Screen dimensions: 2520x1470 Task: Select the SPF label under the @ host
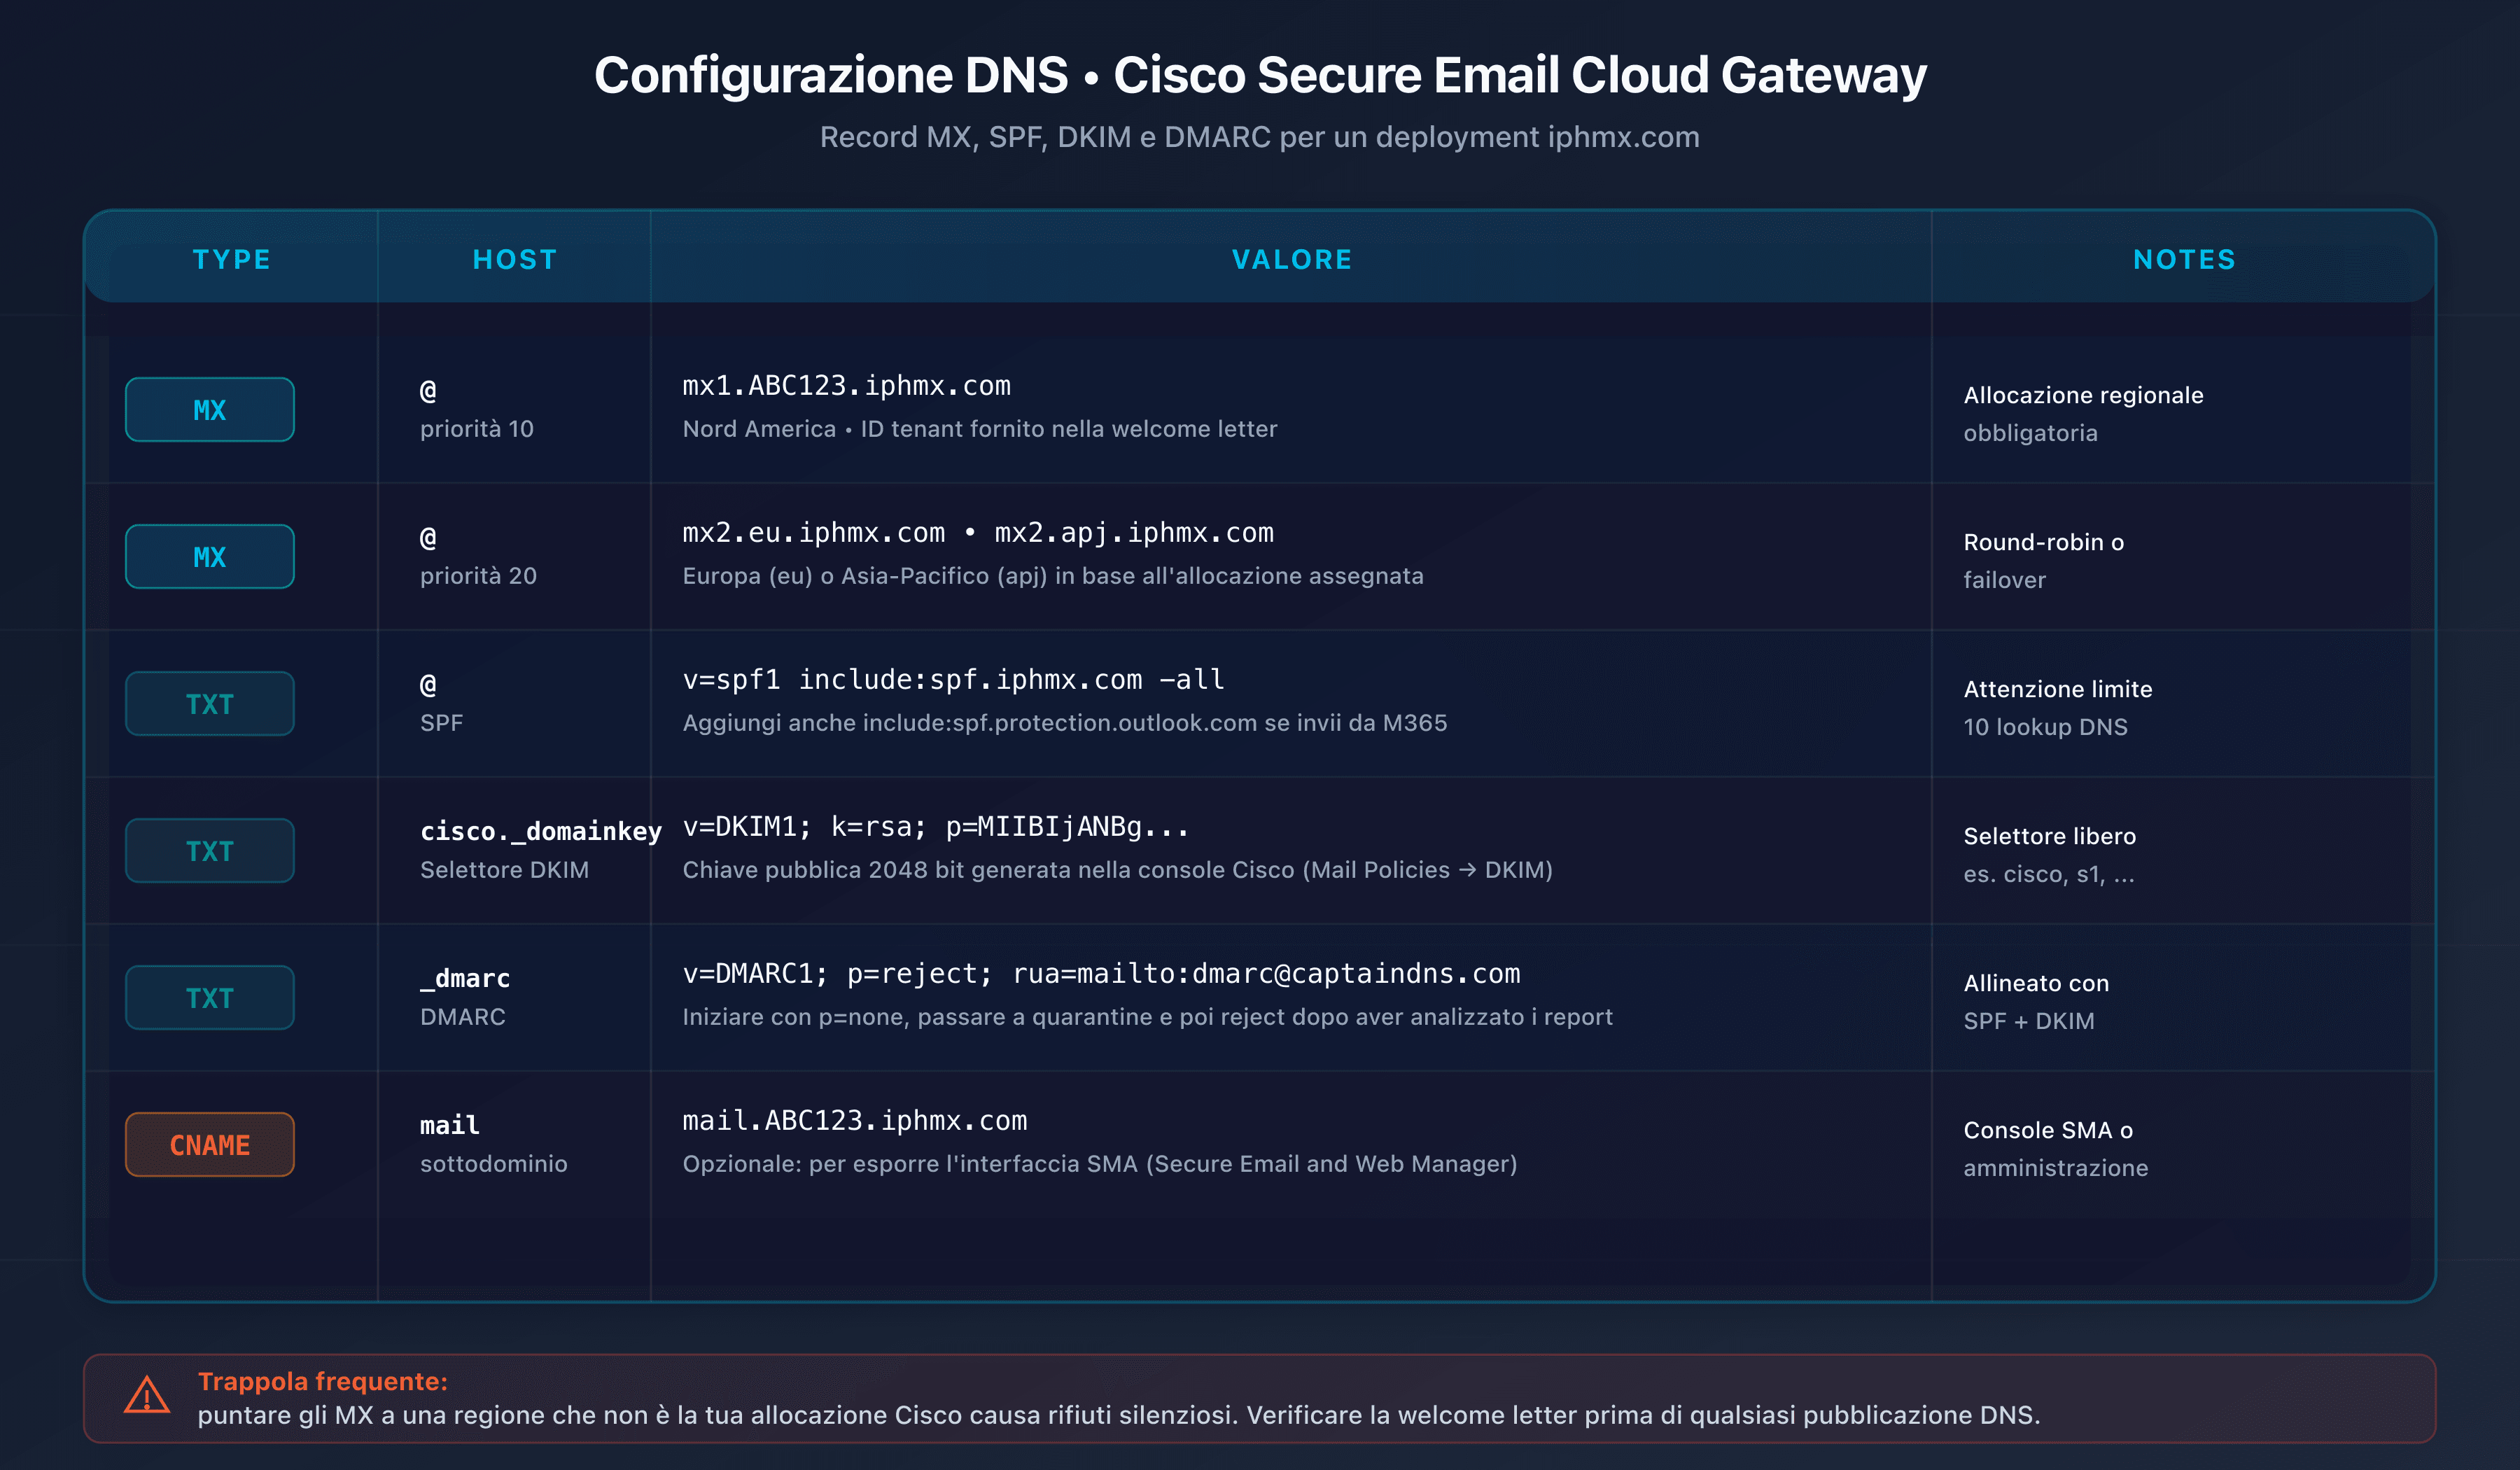coord(441,722)
